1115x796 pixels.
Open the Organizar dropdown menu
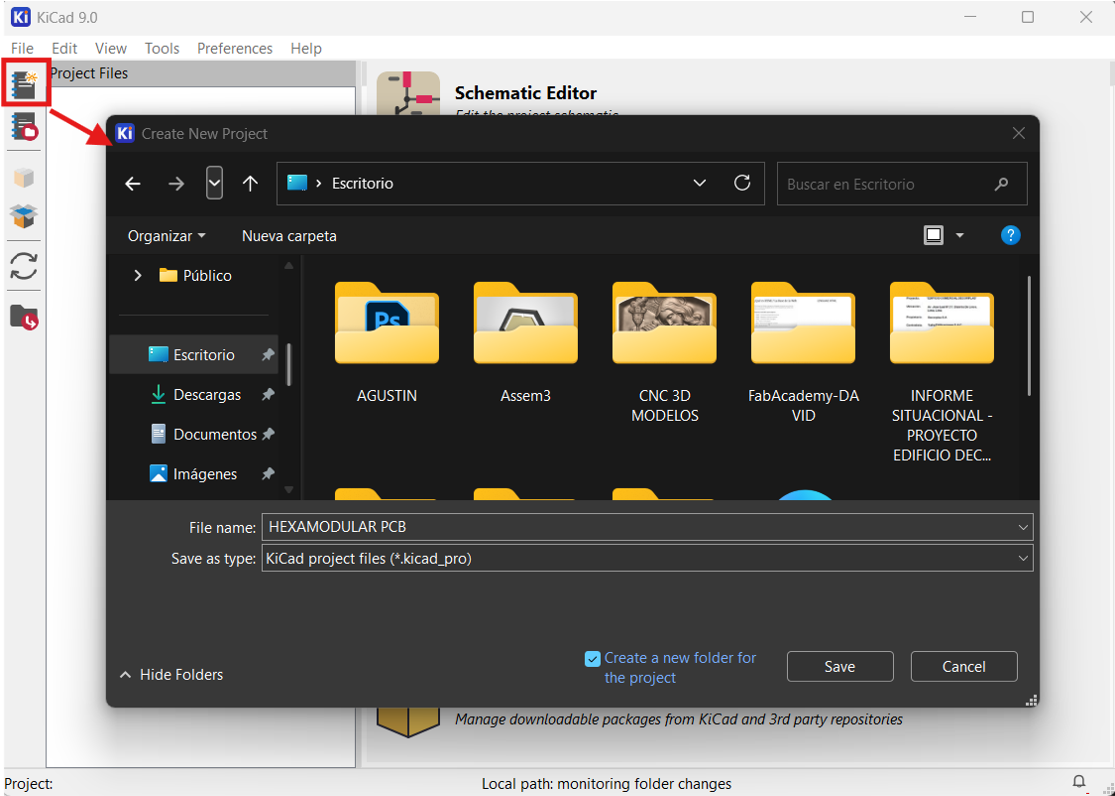click(x=166, y=235)
